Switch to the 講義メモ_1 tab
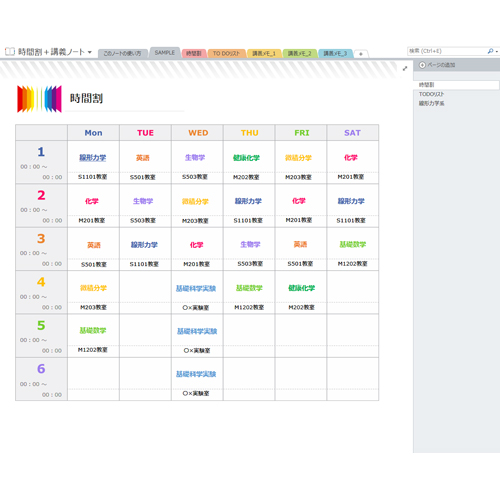The width and height of the screenshot is (500, 500). pos(264,53)
